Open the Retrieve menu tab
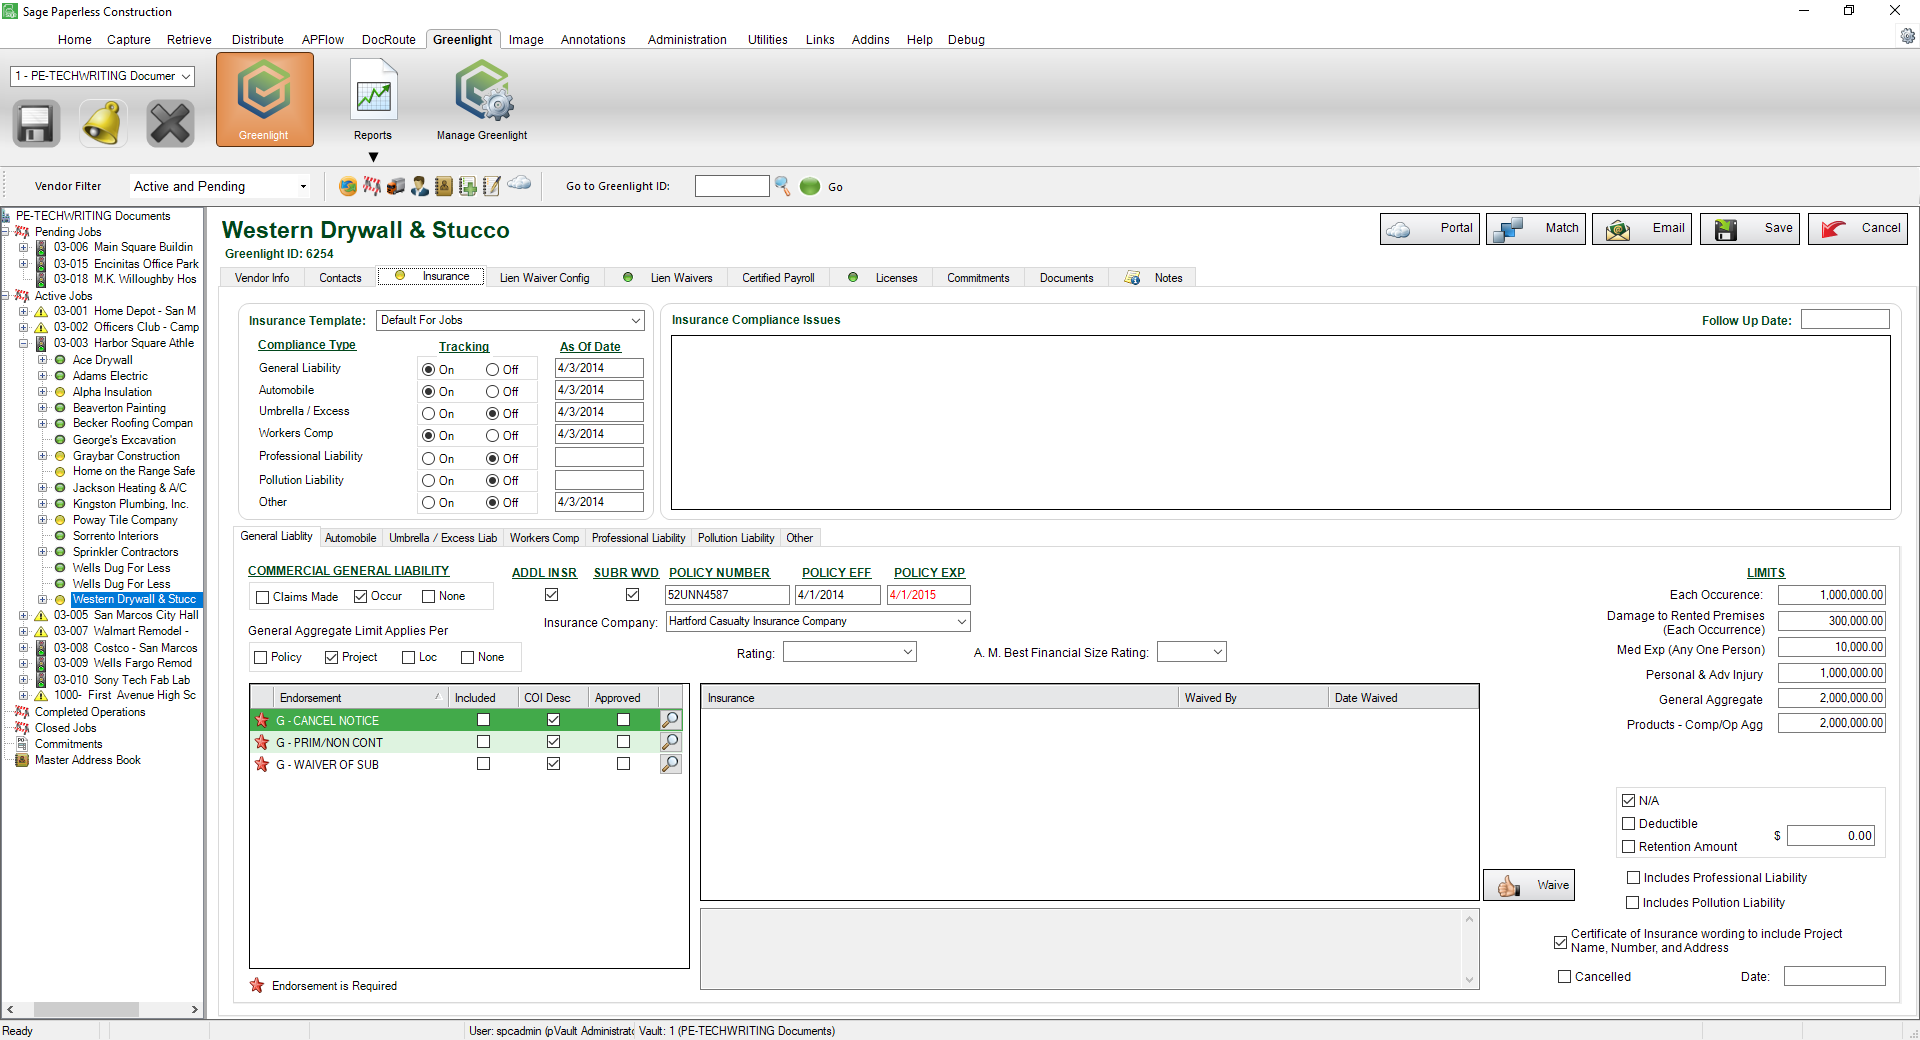 coord(189,40)
